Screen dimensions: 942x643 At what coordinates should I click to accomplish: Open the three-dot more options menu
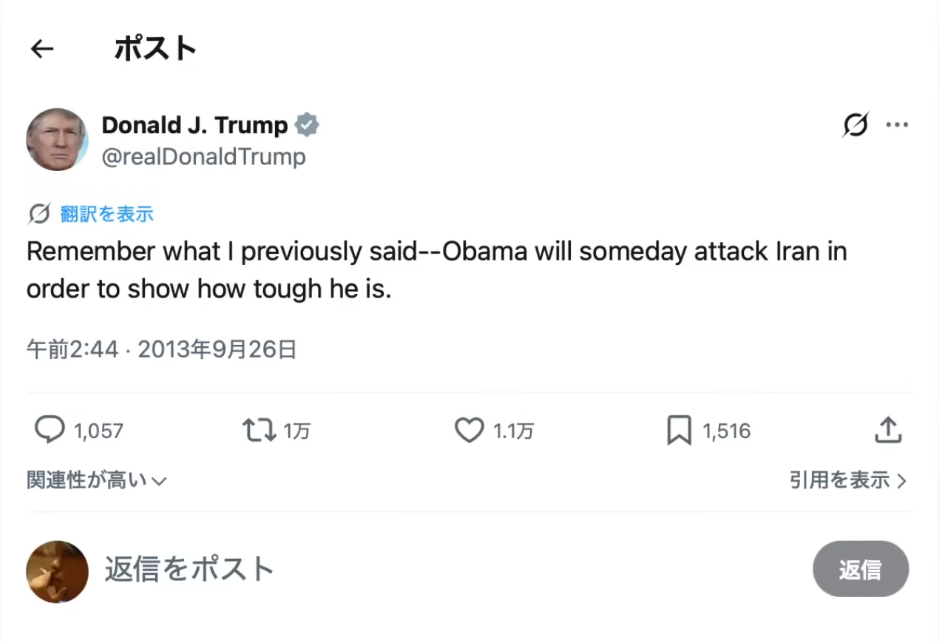[897, 125]
